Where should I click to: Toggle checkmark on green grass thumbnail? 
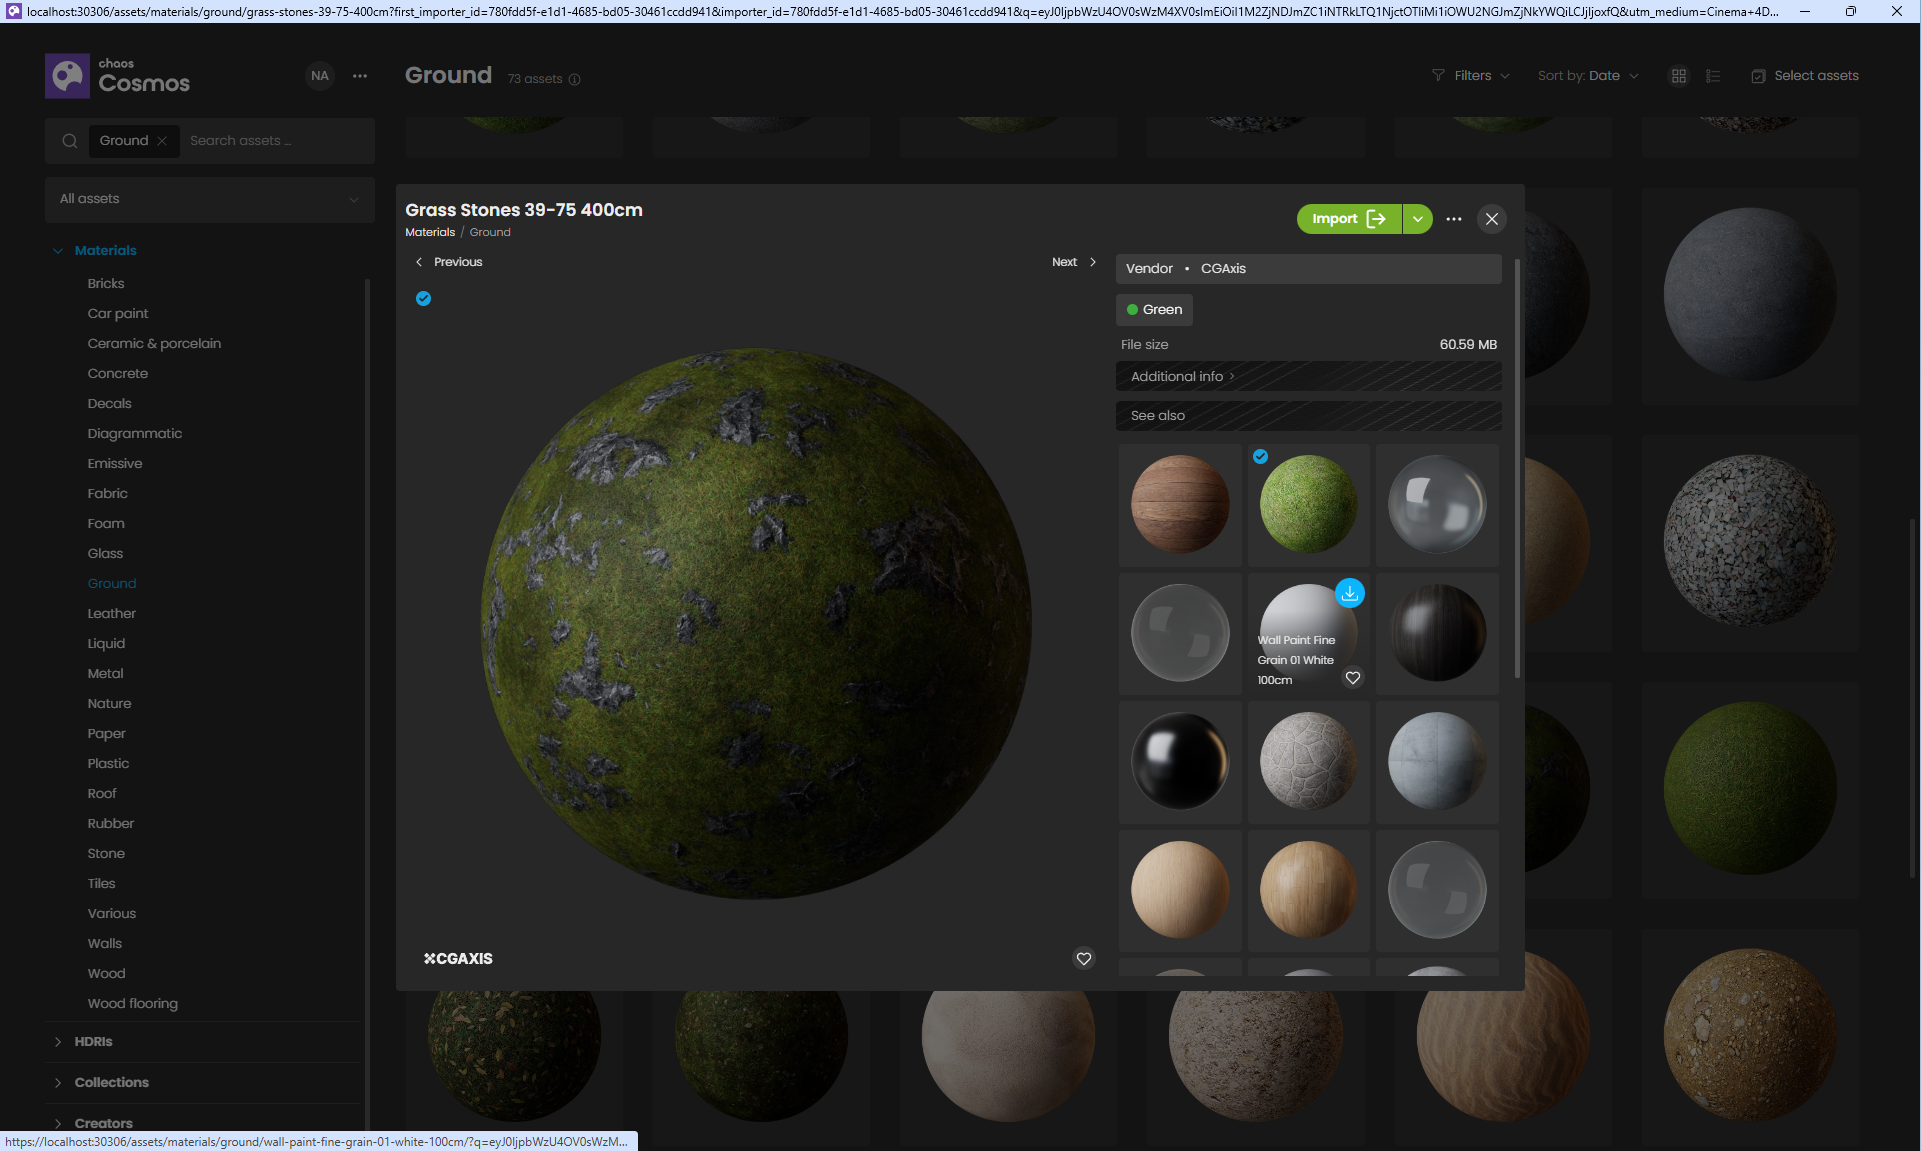[x=1260, y=456]
